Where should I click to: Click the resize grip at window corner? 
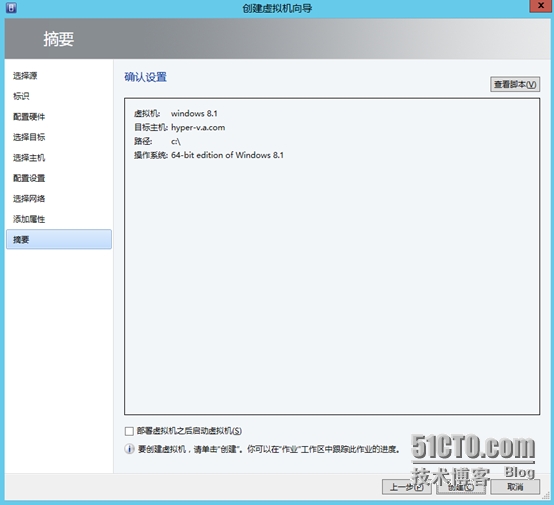pyautogui.click(x=546, y=495)
